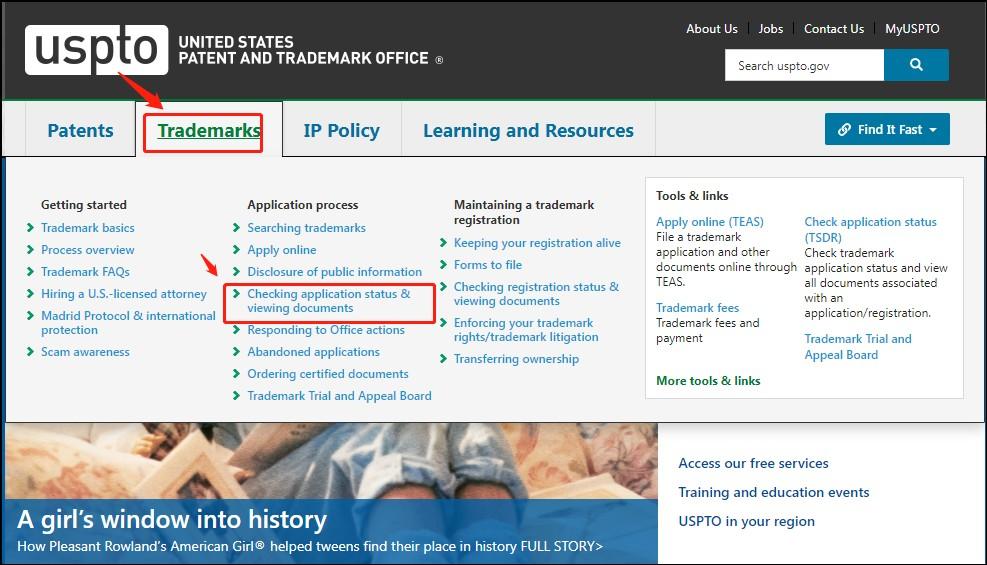This screenshot has height=565, width=987.
Task: Click Checking application status & viewing documents
Action: click(x=328, y=301)
